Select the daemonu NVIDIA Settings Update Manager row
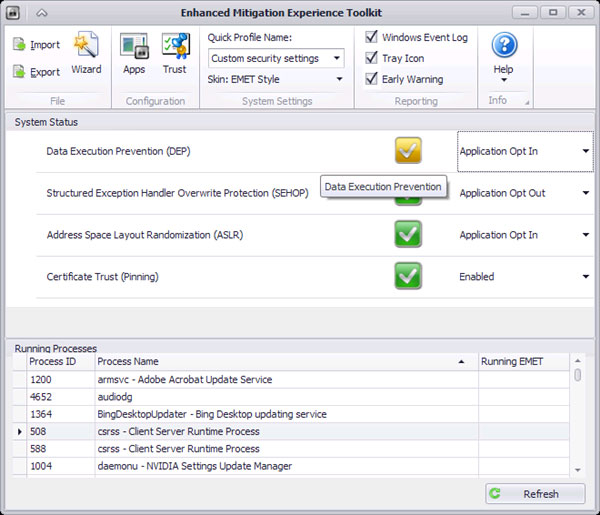Screen dimensions: 600x515 point(291,466)
